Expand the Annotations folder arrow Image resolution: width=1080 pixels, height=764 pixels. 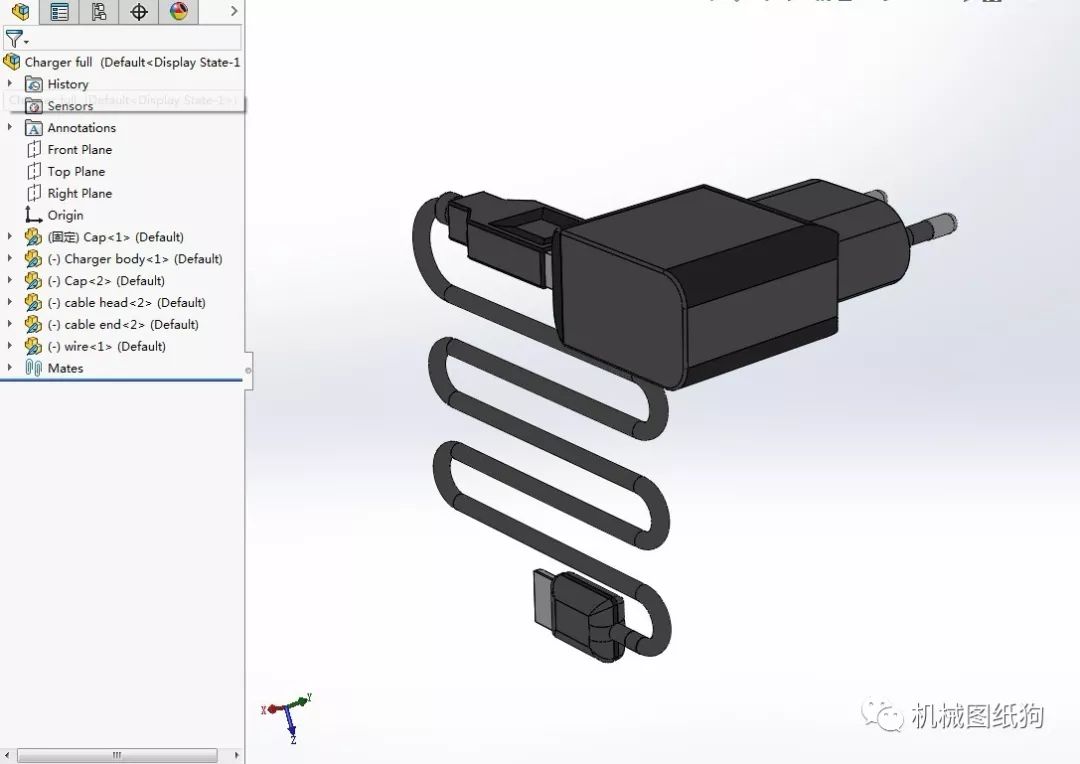point(10,128)
